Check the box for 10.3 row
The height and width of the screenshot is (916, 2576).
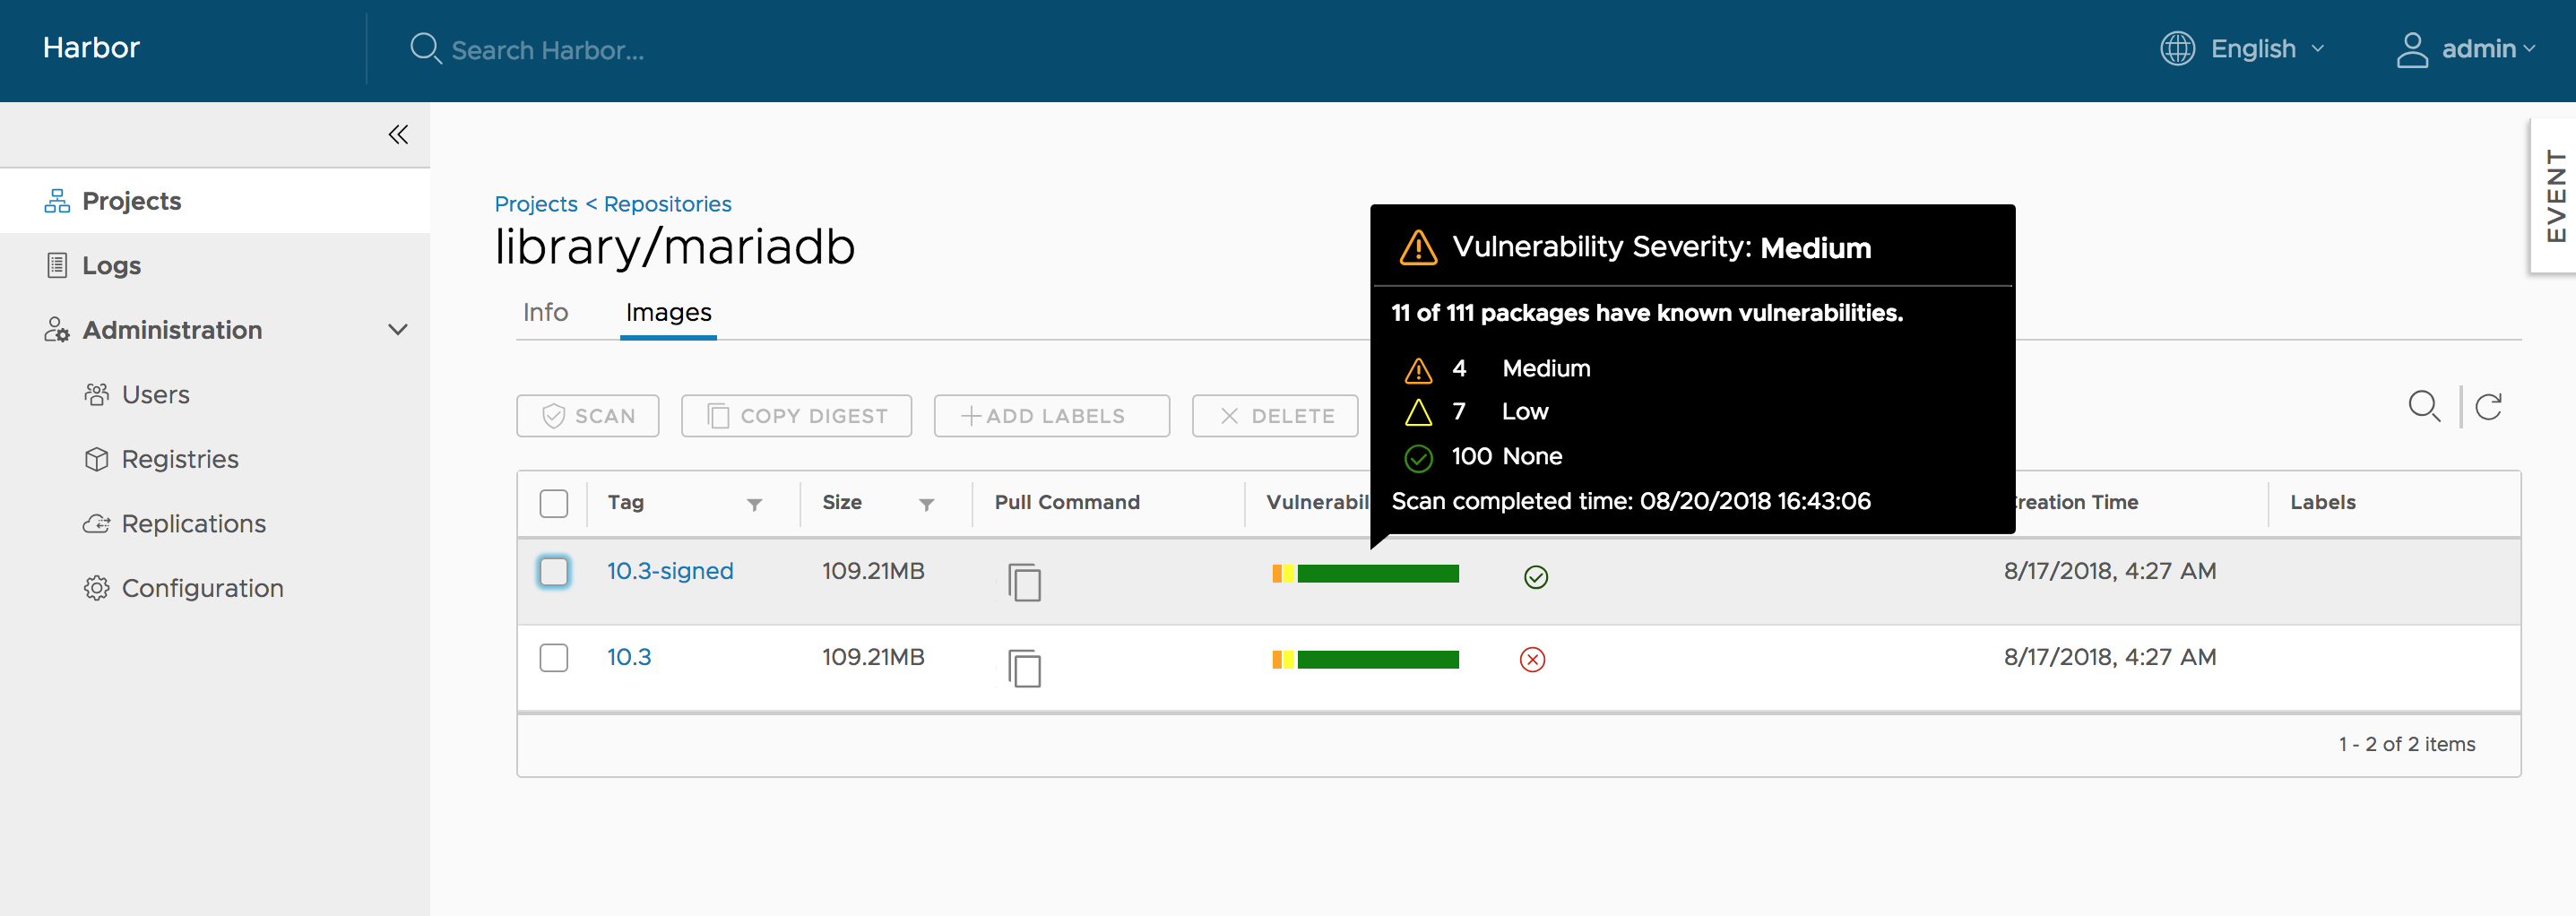(553, 658)
